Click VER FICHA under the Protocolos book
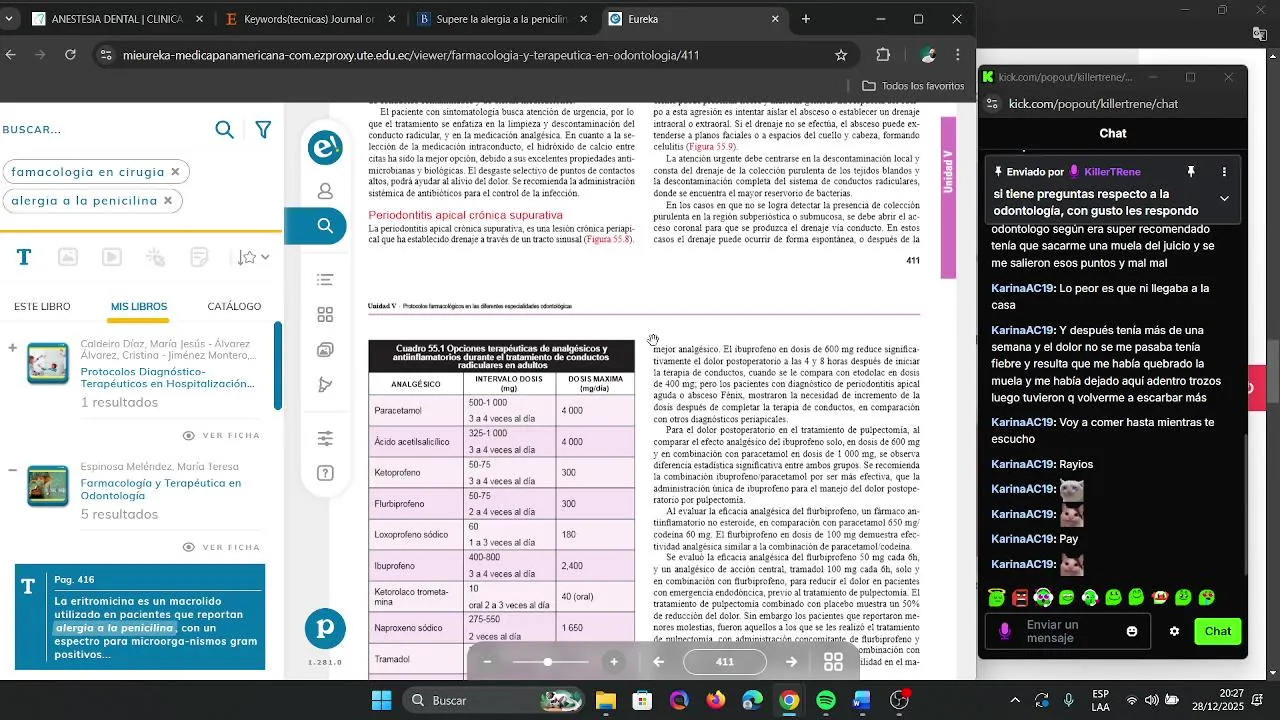This screenshot has width=1280, height=720. (221, 435)
